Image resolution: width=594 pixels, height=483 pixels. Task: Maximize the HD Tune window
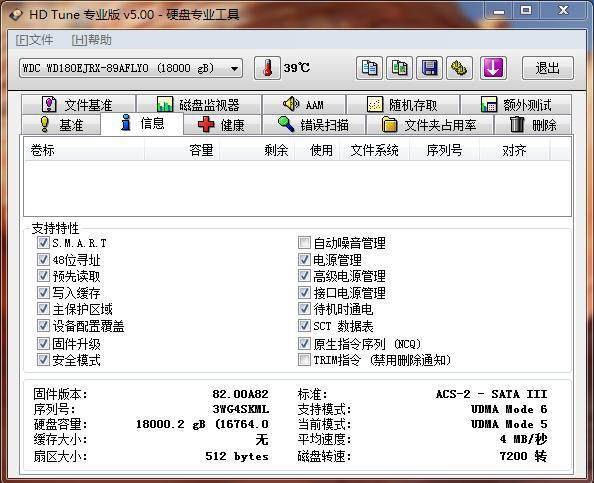coord(526,10)
